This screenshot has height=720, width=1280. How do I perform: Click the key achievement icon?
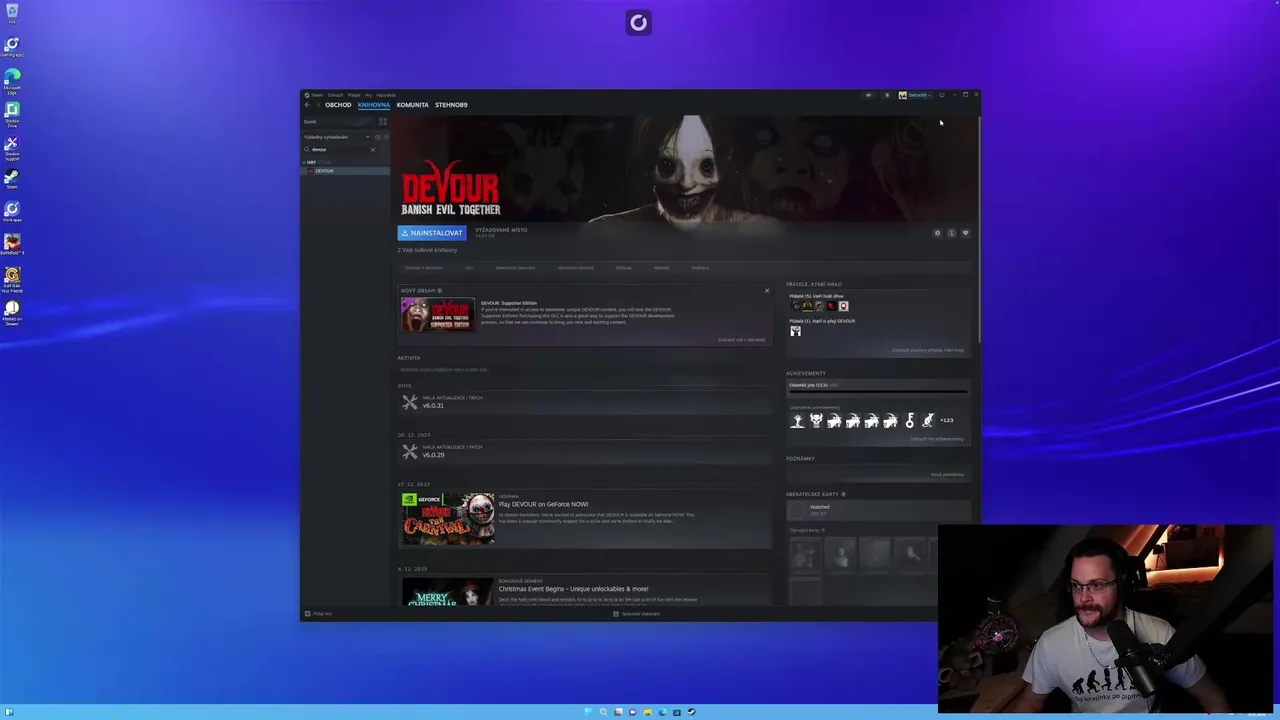click(x=909, y=421)
